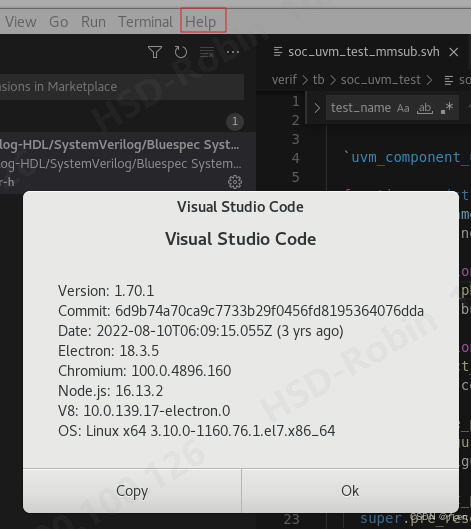Close the soc_uvm_test_mmsub.svh tab
The image size is (471, 529).
pos(454,52)
